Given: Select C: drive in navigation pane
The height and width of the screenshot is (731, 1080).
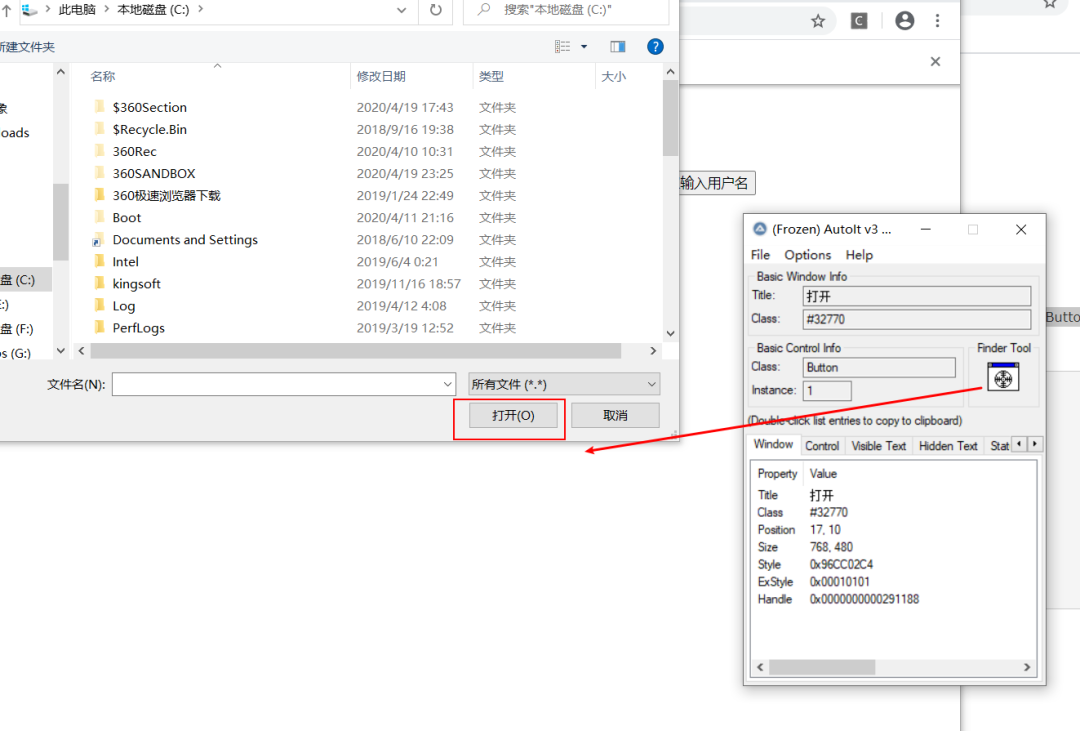Looking at the screenshot, I should [x=25, y=280].
